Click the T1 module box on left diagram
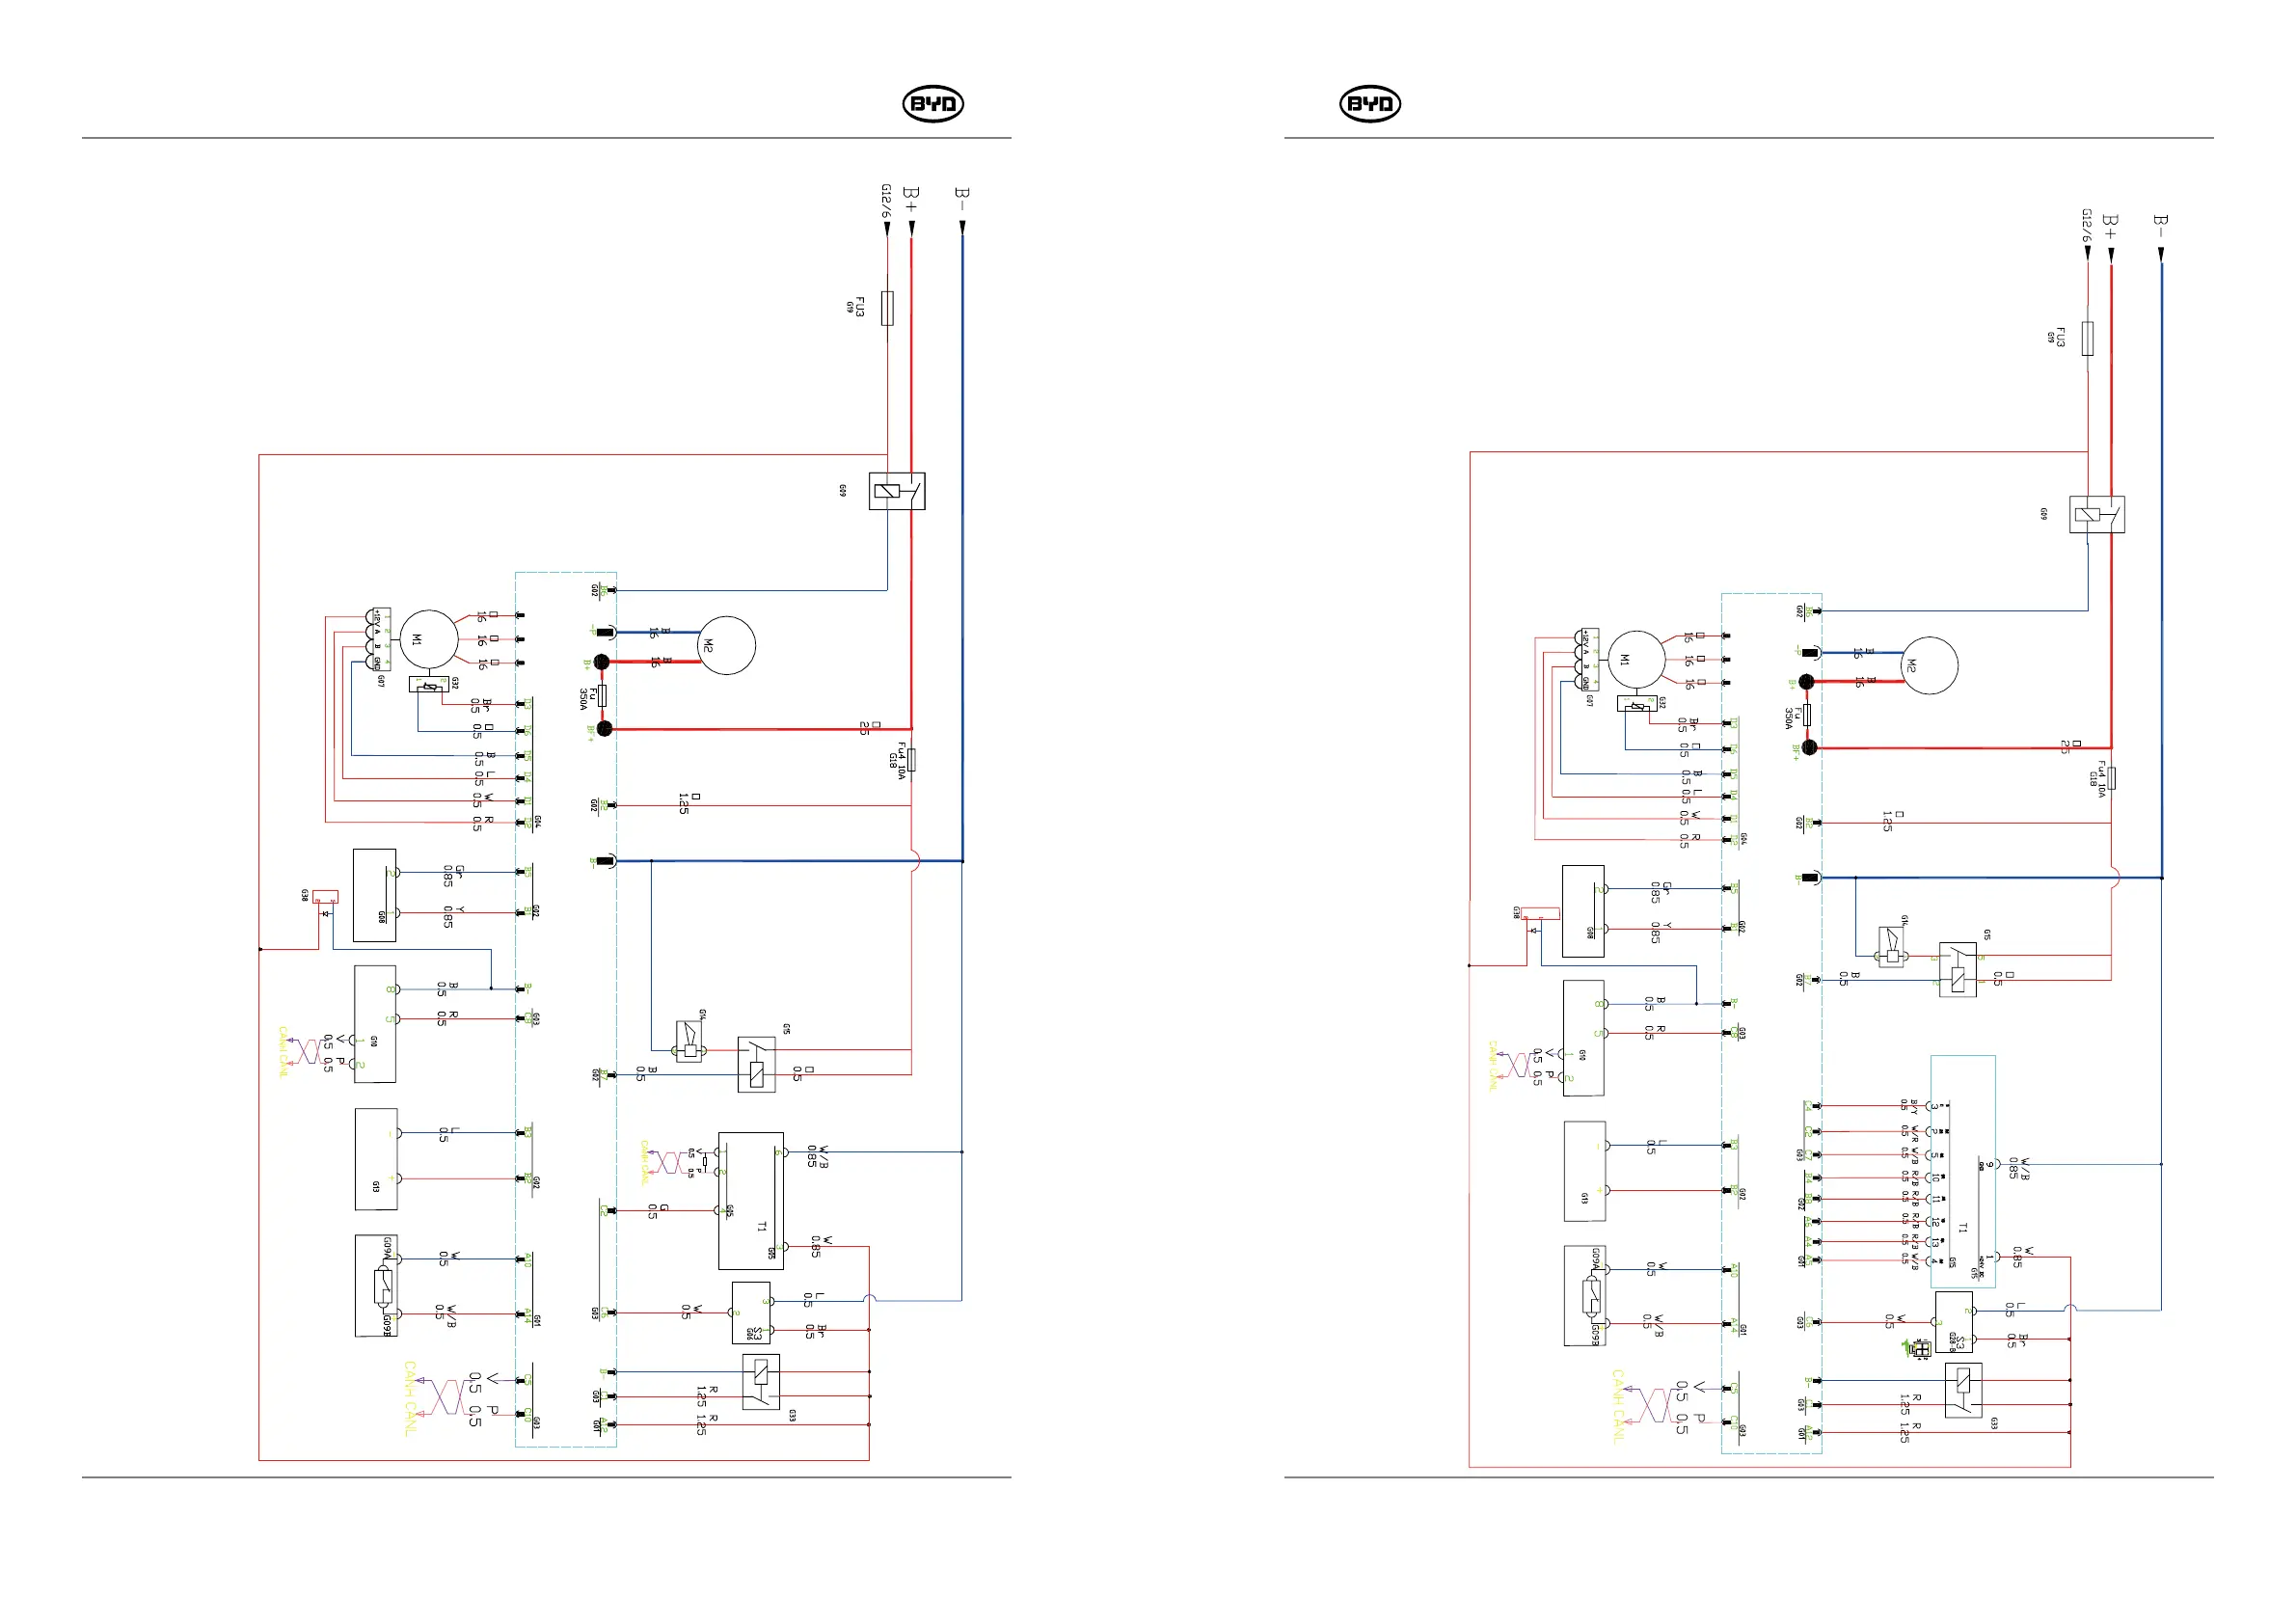The image size is (2296, 1624). click(750, 1200)
